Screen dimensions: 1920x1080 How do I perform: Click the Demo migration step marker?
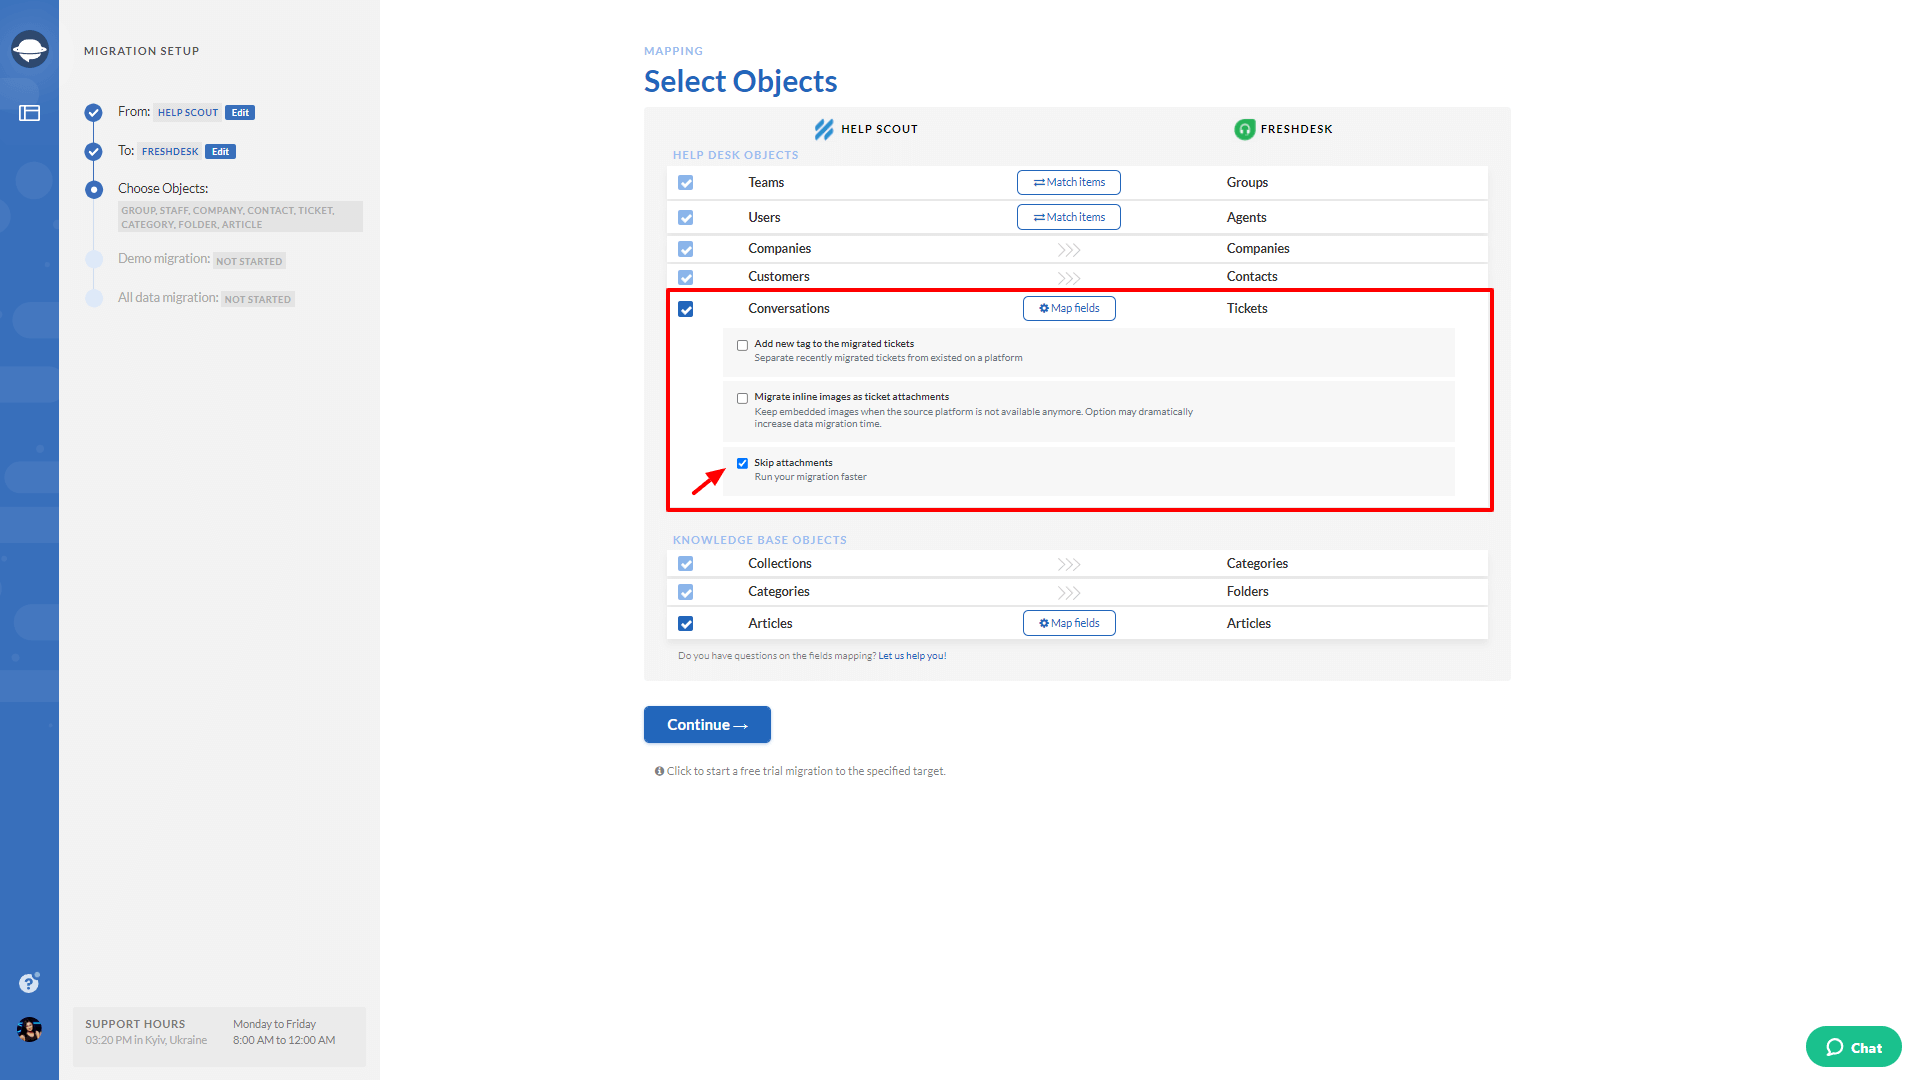(94, 259)
